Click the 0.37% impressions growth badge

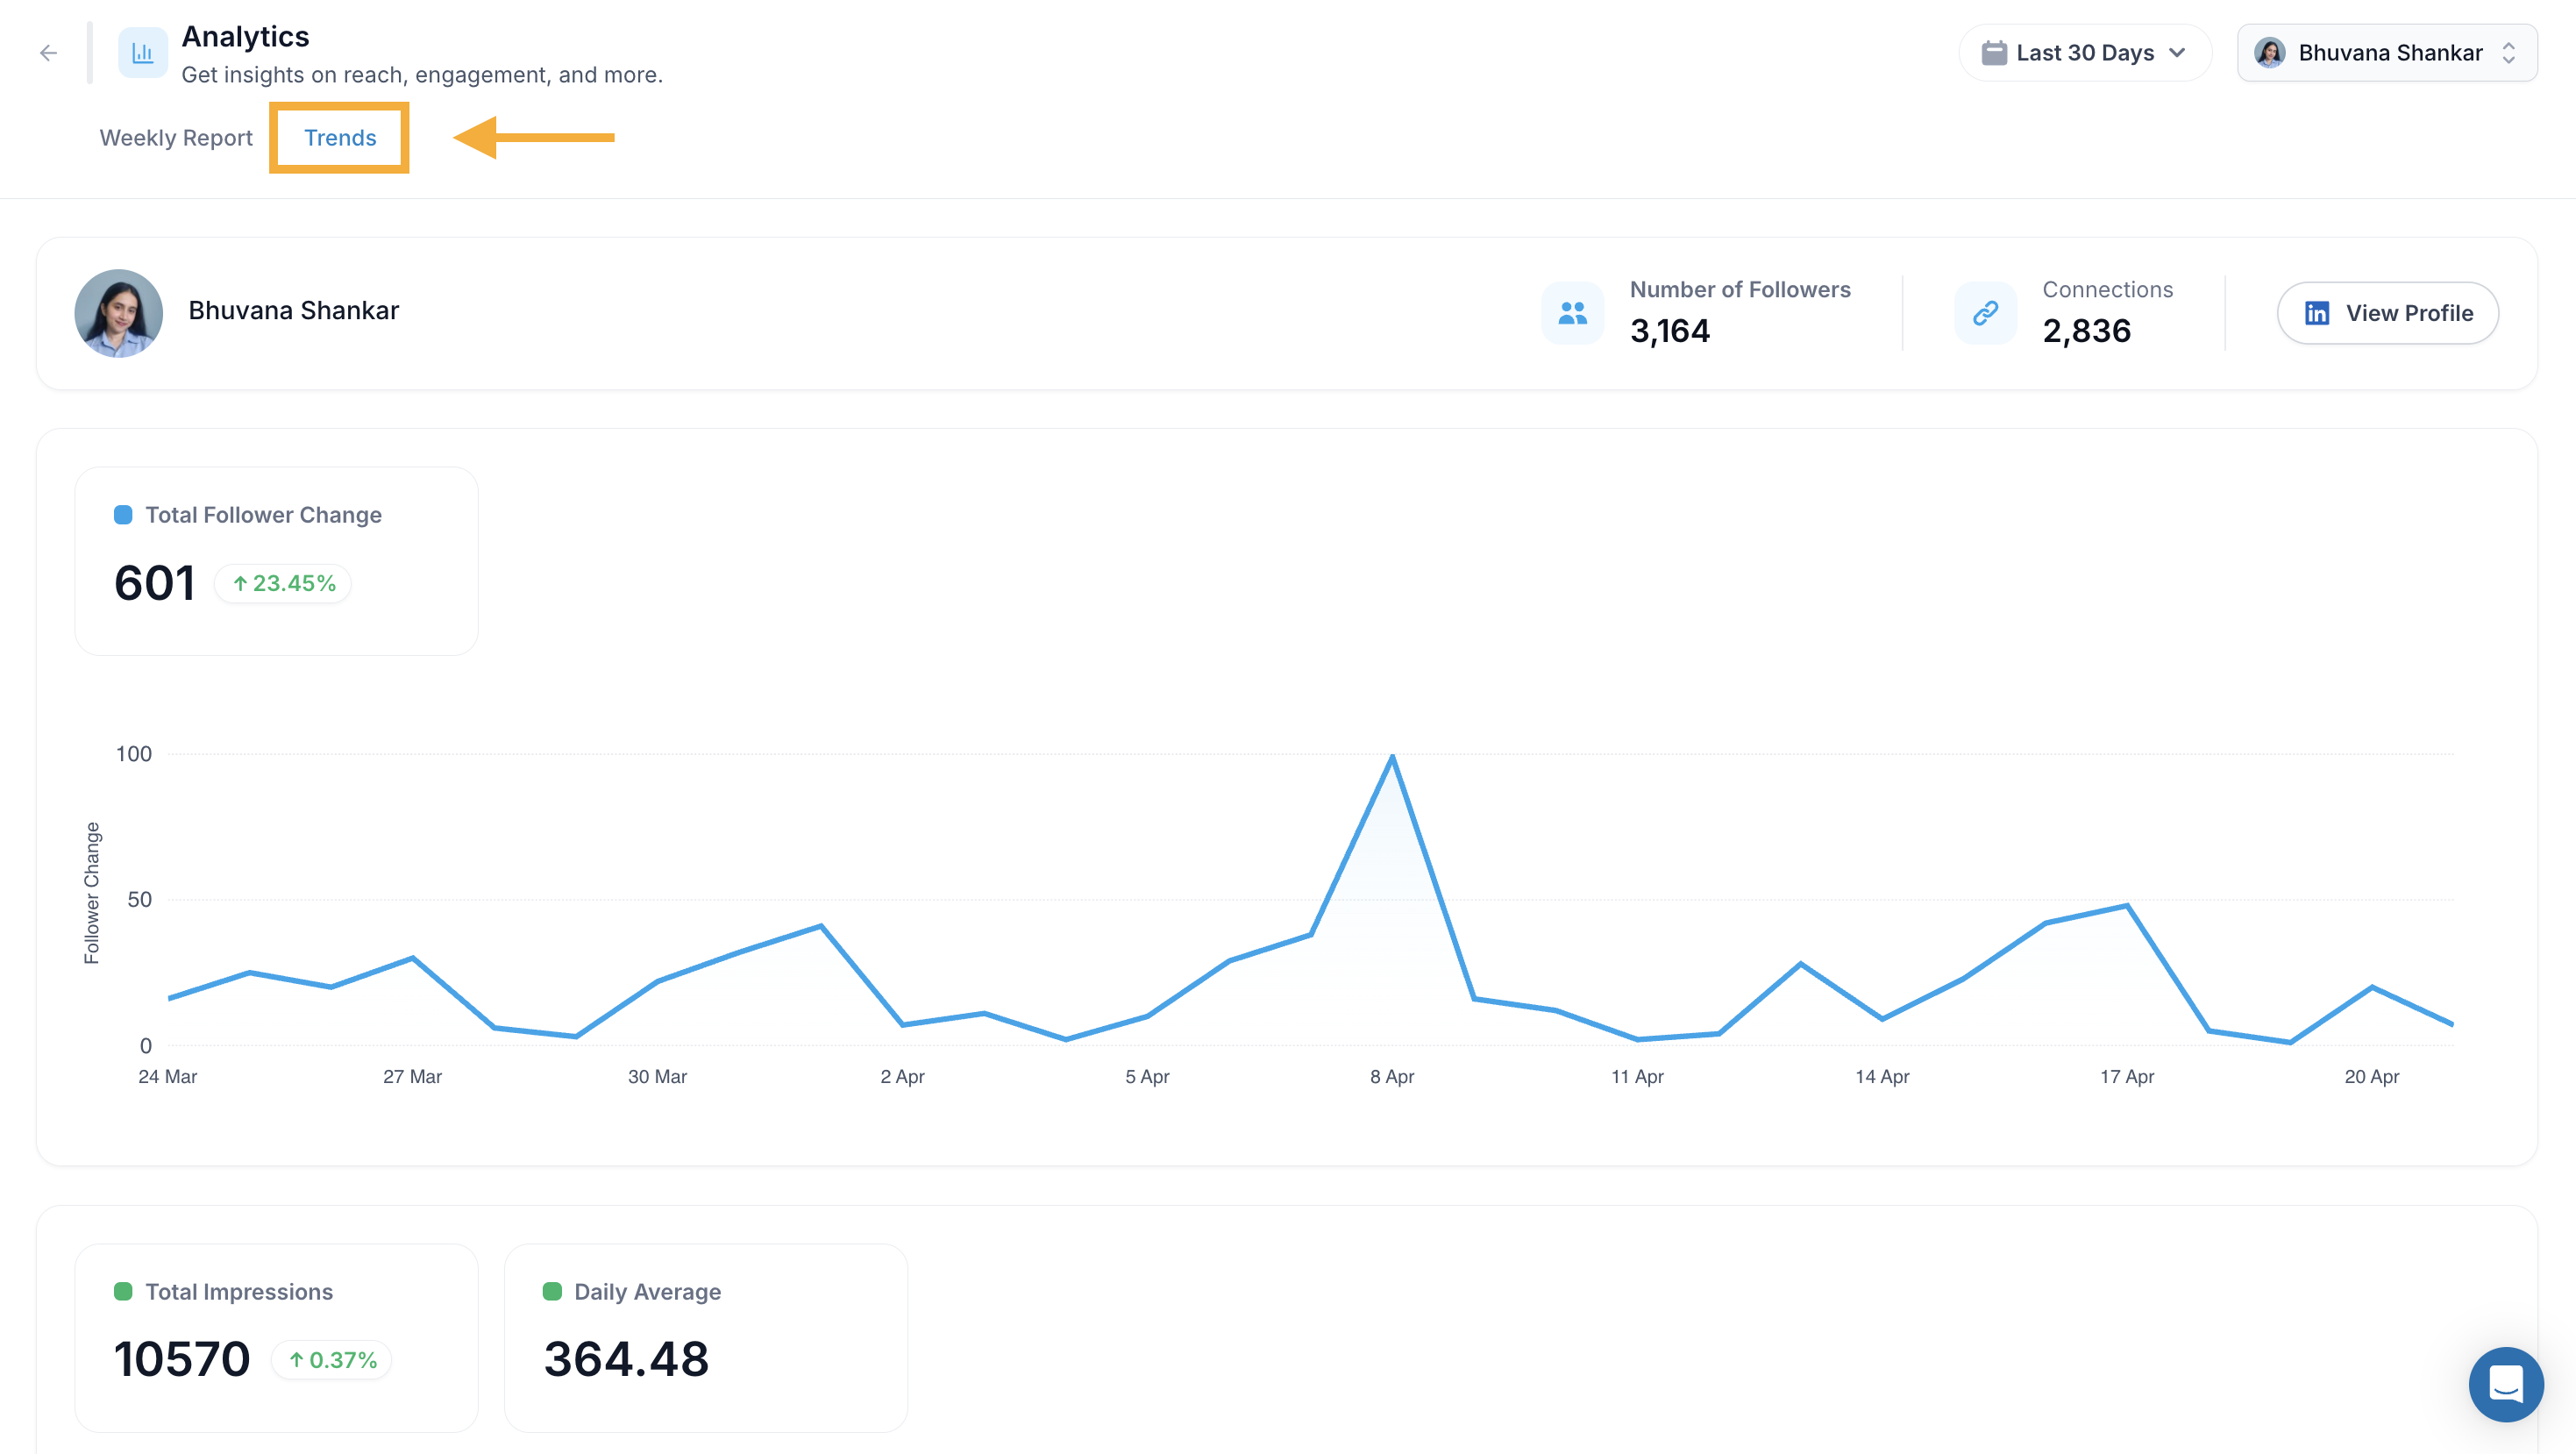[332, 1360]
